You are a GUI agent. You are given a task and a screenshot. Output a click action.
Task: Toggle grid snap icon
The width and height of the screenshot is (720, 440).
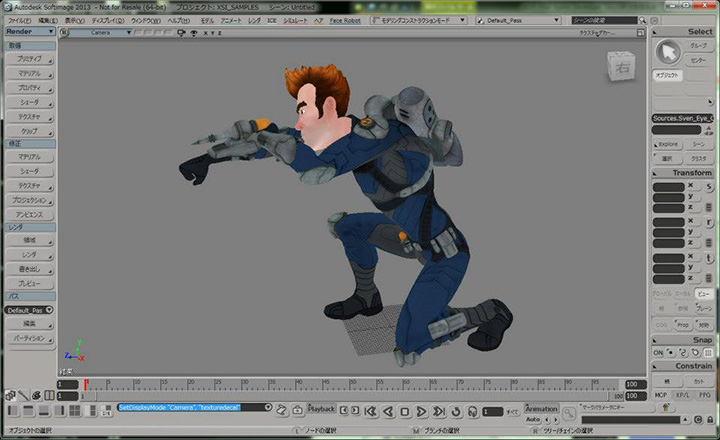coord(709,353)
